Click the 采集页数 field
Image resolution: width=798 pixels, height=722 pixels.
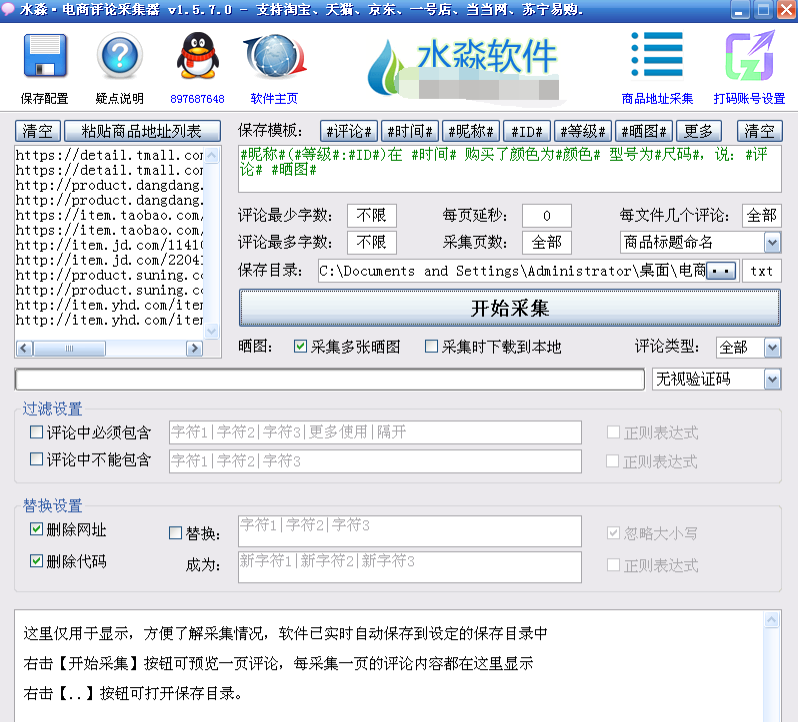point(547,242)
